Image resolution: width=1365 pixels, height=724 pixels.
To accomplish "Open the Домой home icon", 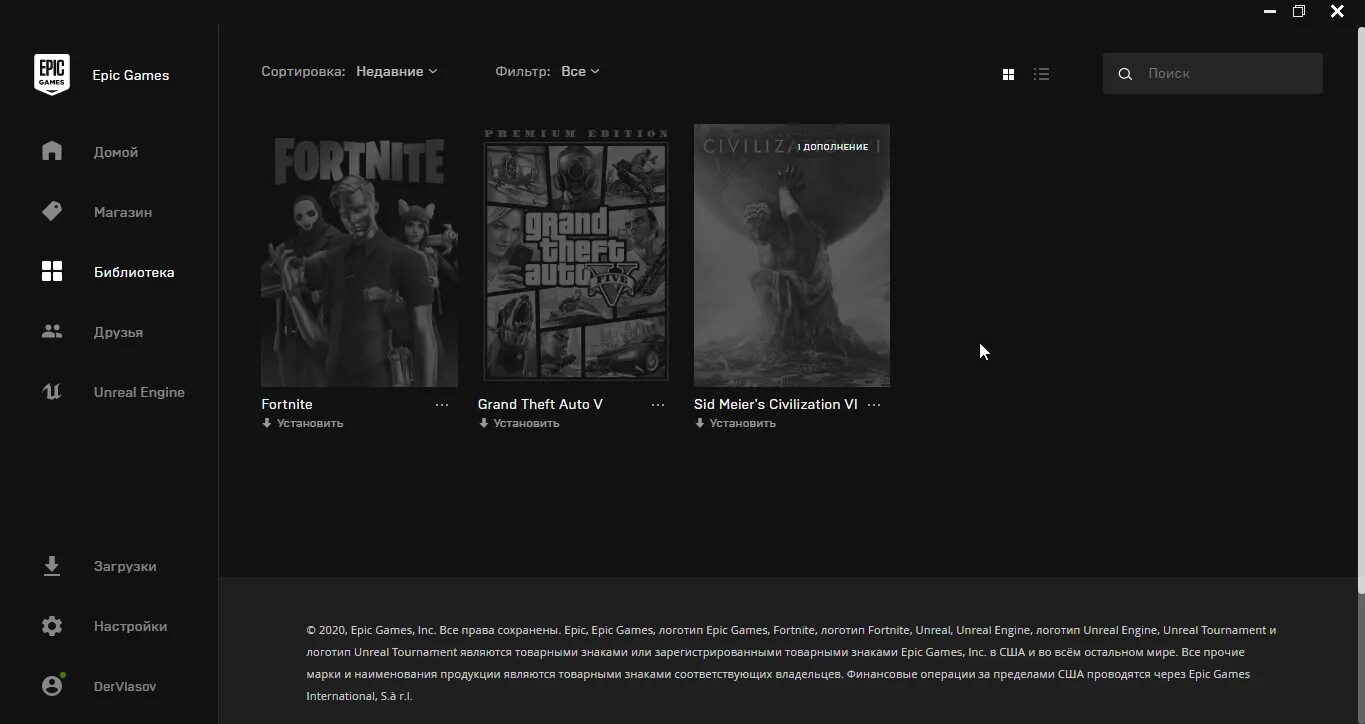I will (52, 151).
